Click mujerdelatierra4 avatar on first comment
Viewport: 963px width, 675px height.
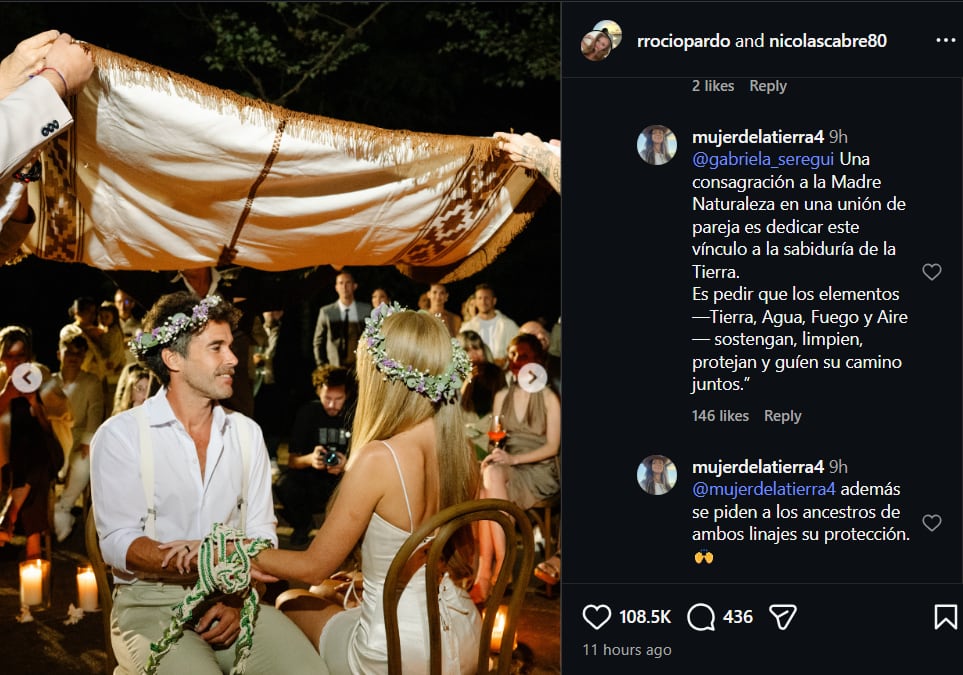point(657,145)
